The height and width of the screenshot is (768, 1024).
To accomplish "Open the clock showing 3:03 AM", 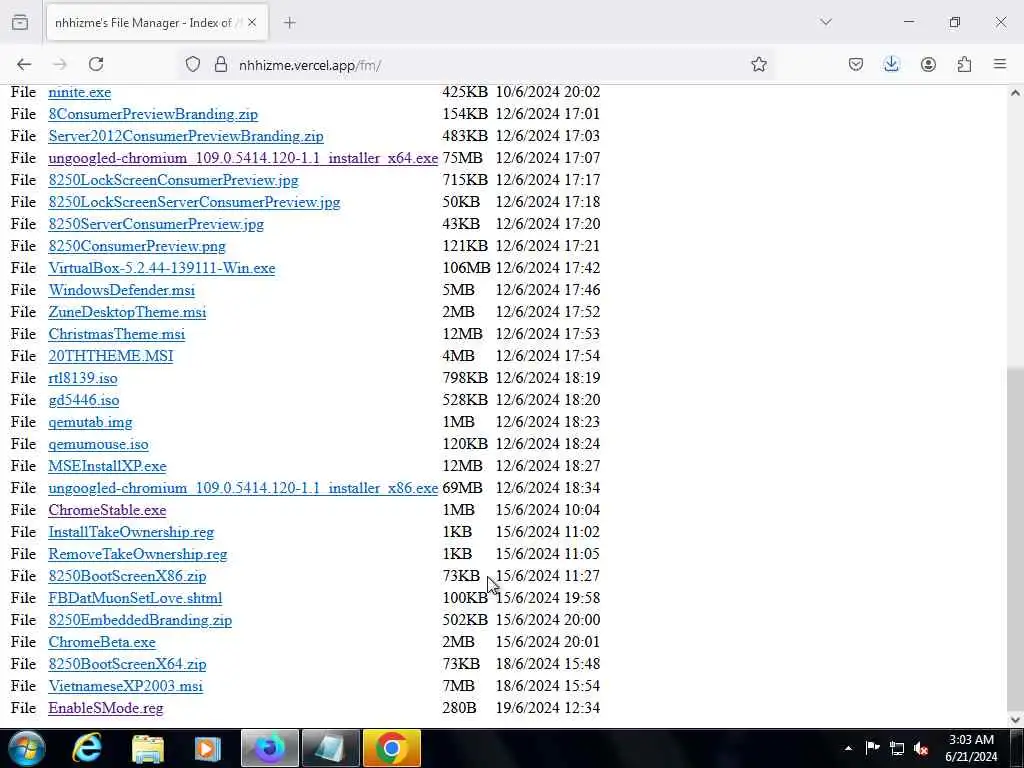I will pos(971,748).
